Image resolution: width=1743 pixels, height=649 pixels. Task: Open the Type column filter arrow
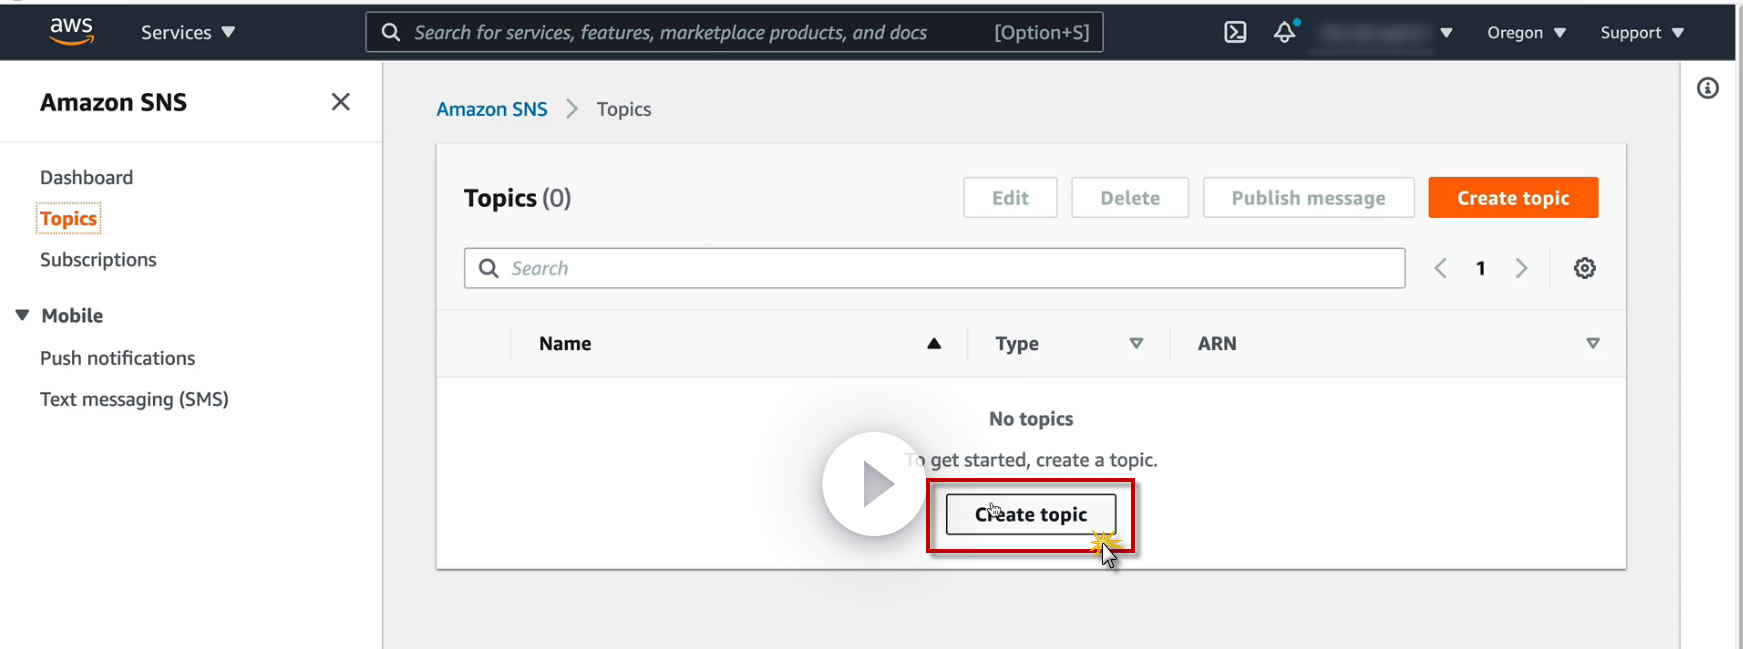coord(1136,343)
